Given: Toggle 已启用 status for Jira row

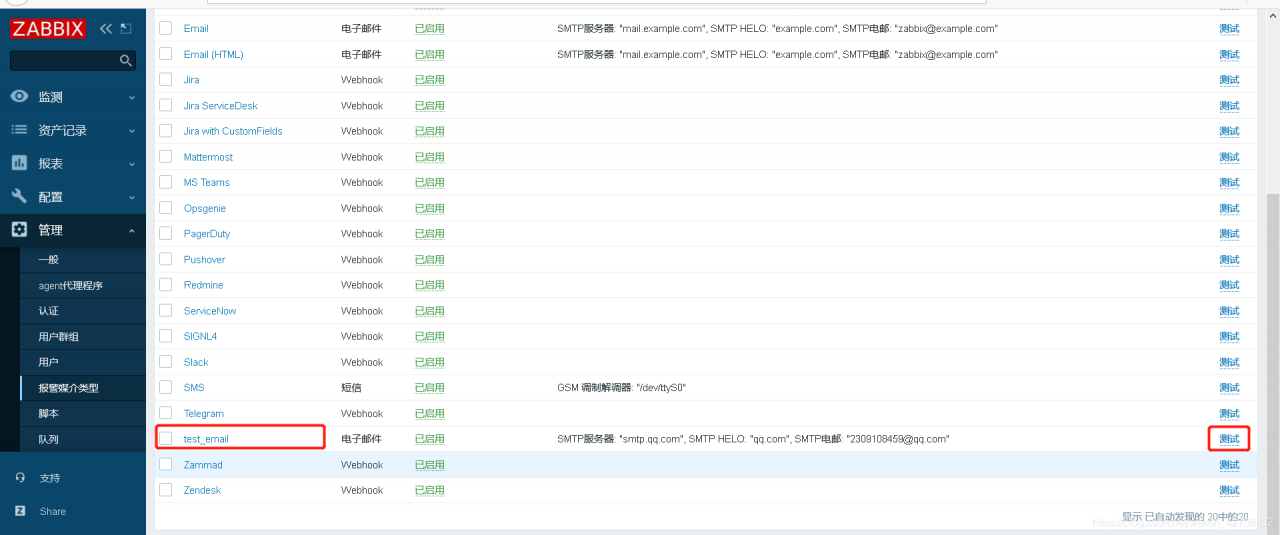Looking at the screenshot, I should point(430,80).
